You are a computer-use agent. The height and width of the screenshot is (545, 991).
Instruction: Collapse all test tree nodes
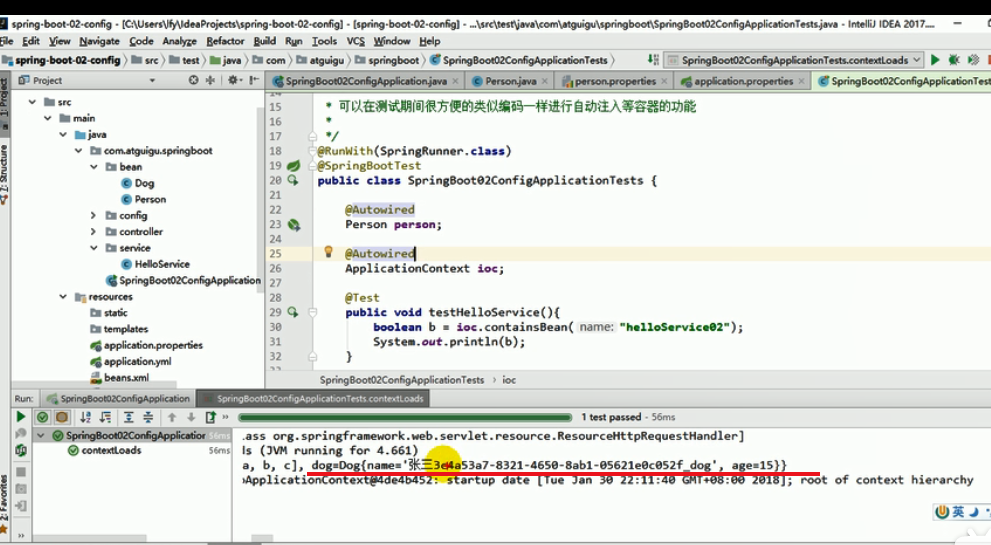pyautogui.click(x=148, y=417)
